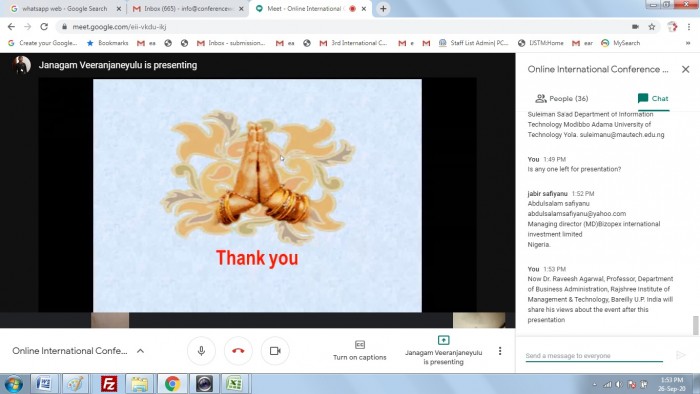700x394 pixels.
Task: Mute the microphone in Meet
Action: [201, 351]
